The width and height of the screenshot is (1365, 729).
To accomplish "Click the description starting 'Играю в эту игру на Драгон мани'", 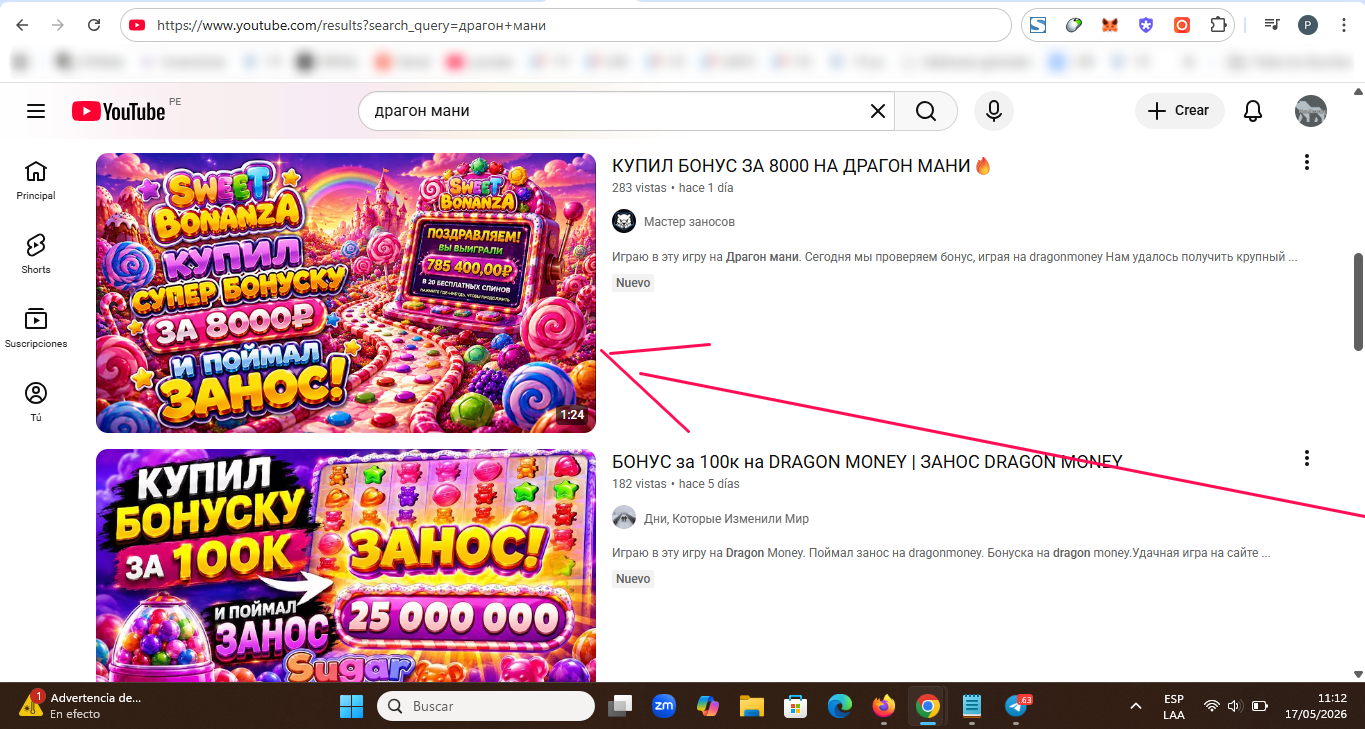I will 955,257.
